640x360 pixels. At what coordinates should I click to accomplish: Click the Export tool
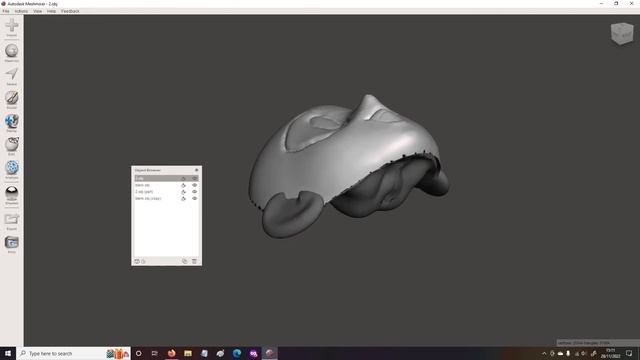point(11,221)
